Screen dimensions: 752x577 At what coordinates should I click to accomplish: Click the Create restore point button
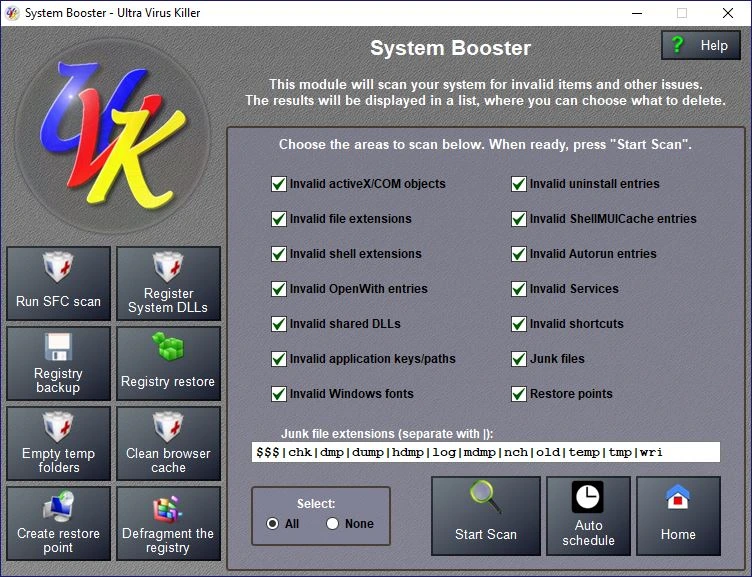tap(59, 524)
